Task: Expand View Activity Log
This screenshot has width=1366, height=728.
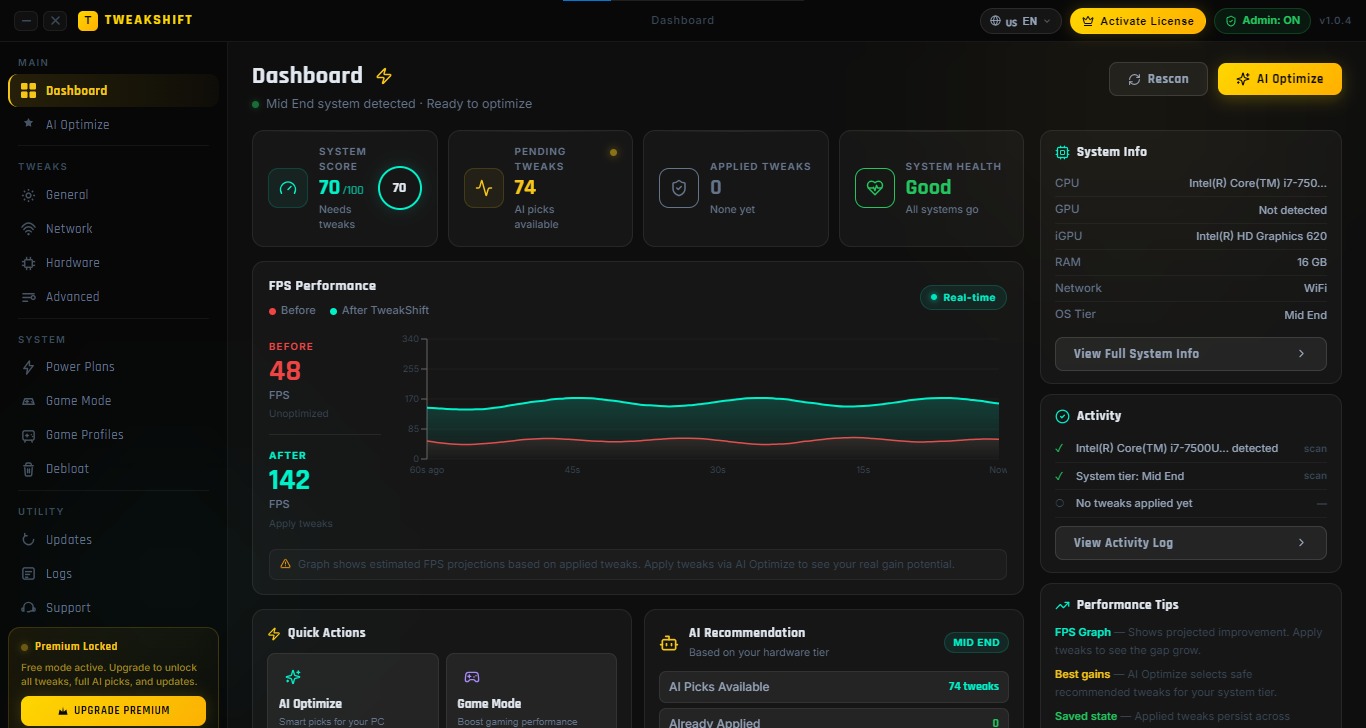Action: (x=1191, y=543)
